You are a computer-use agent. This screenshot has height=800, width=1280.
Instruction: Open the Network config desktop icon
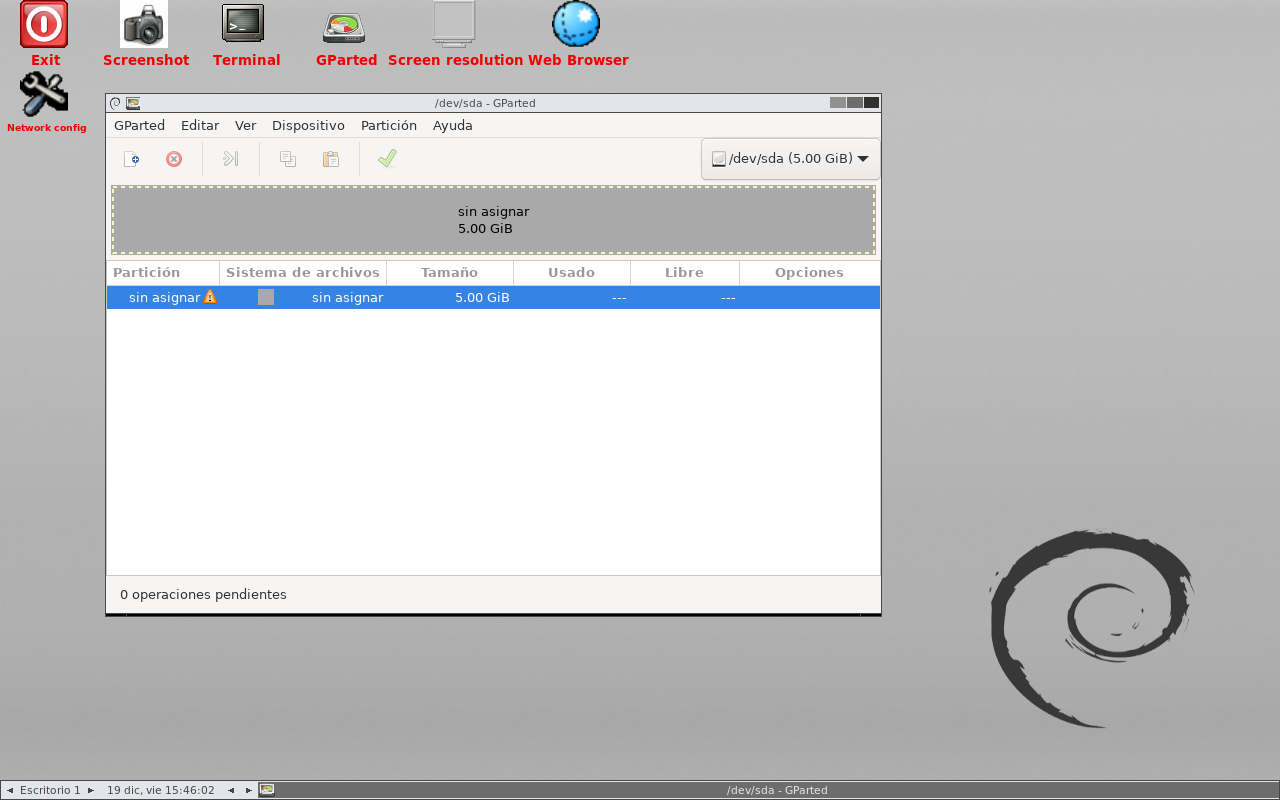tap(44, 95)
